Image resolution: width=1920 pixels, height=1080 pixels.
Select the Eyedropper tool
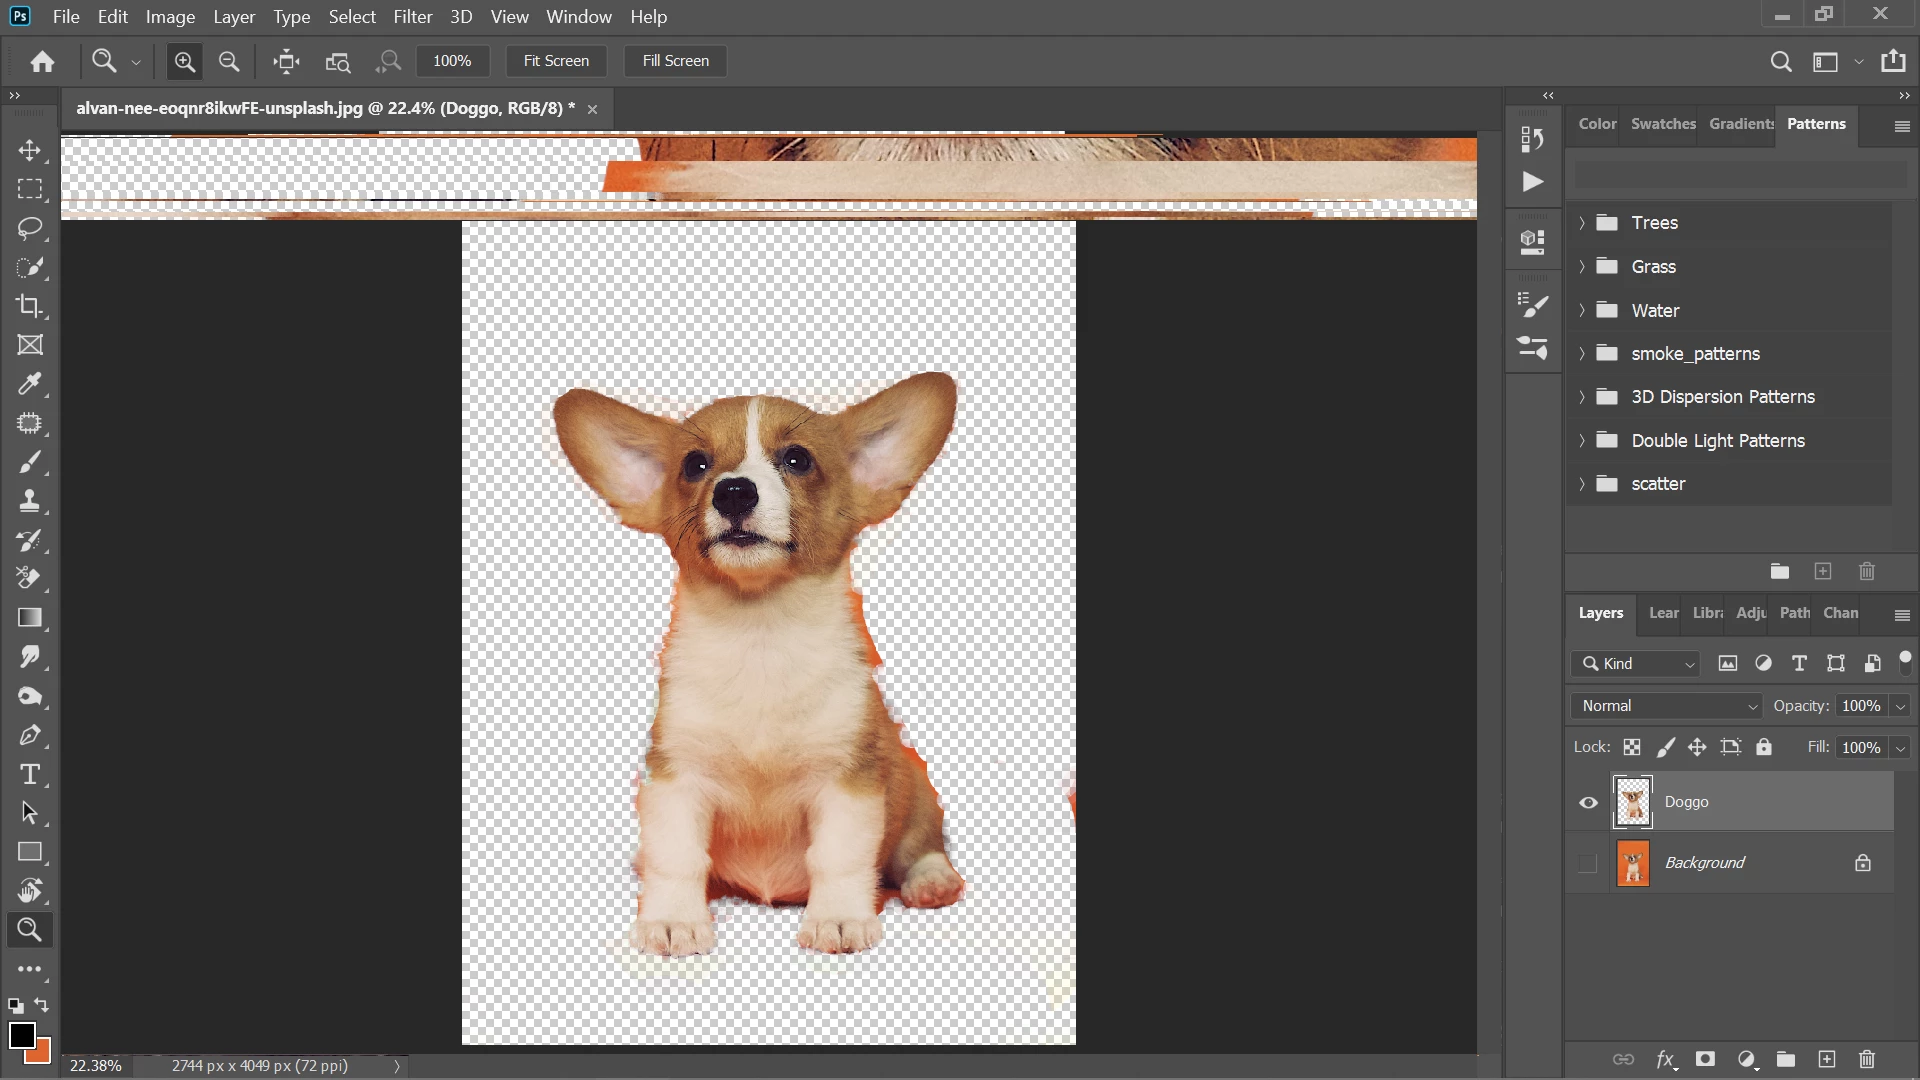pyautogui.click(x=30, y=384)
